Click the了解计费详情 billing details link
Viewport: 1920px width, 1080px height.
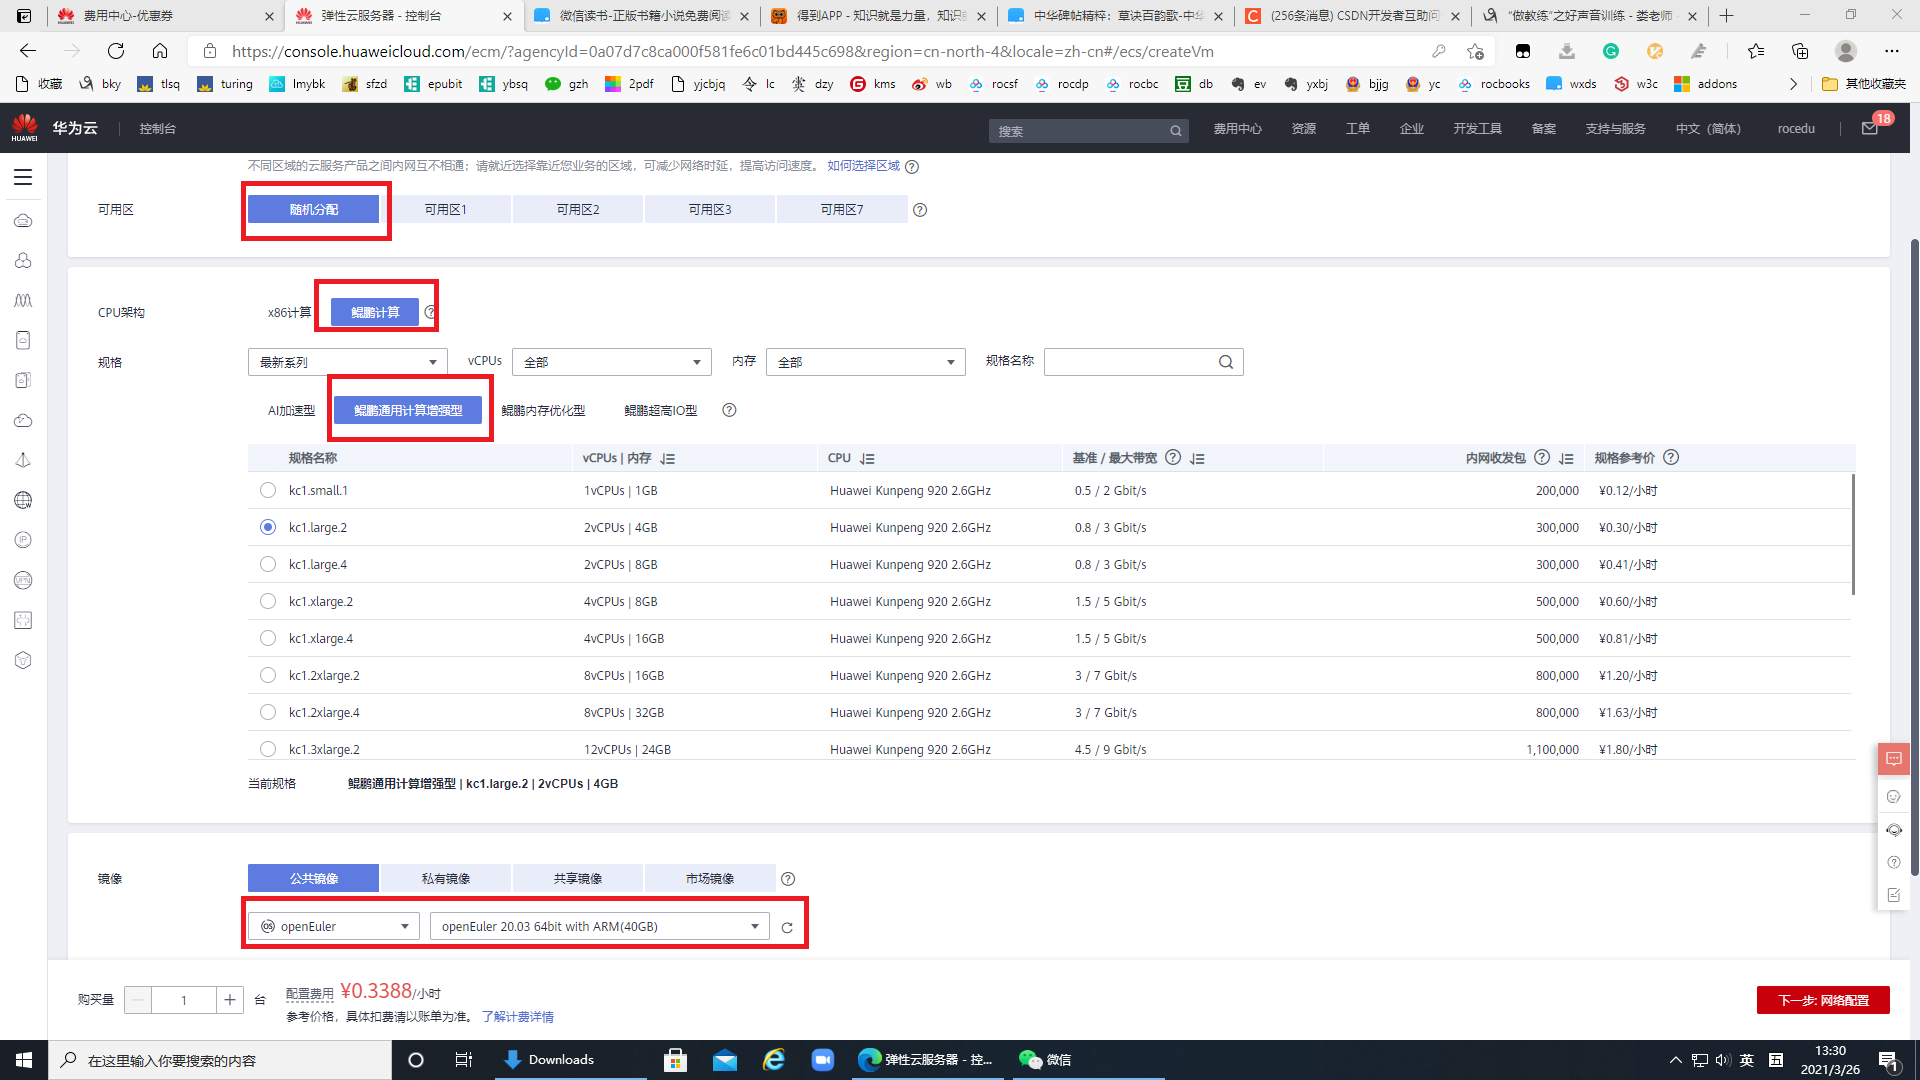[x=518, y=1015]
